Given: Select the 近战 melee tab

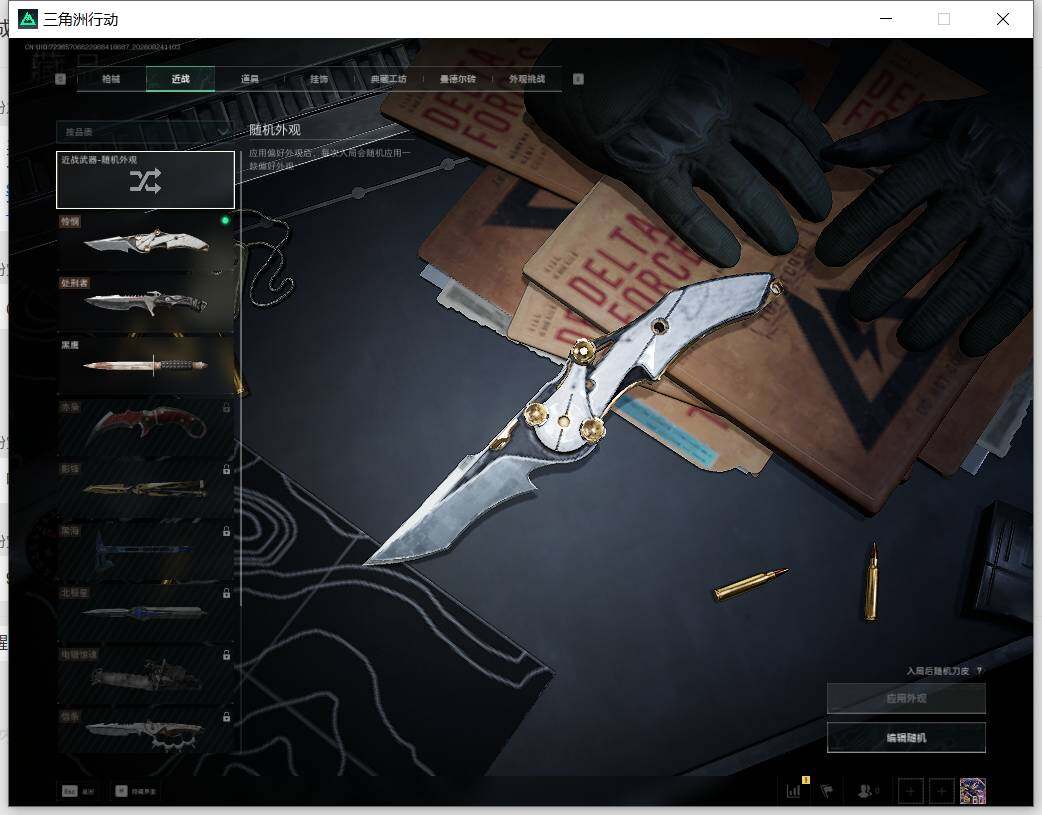Looking at the screenshot, I should pos(180,79).
